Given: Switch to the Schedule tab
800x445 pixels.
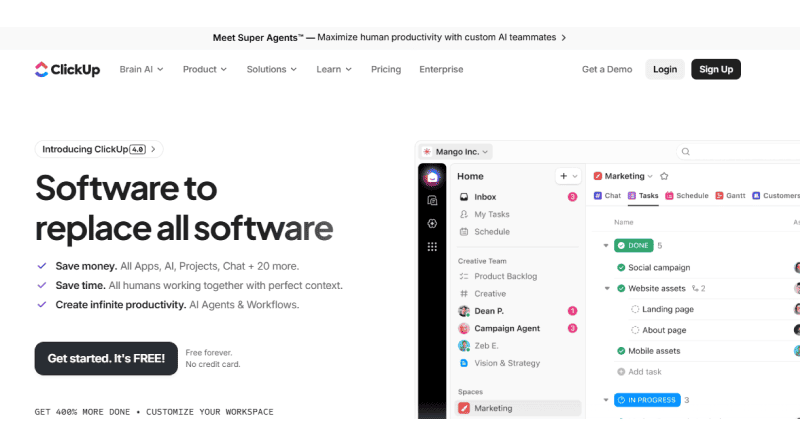Looking at the screenshot, I should coord(687,196).
